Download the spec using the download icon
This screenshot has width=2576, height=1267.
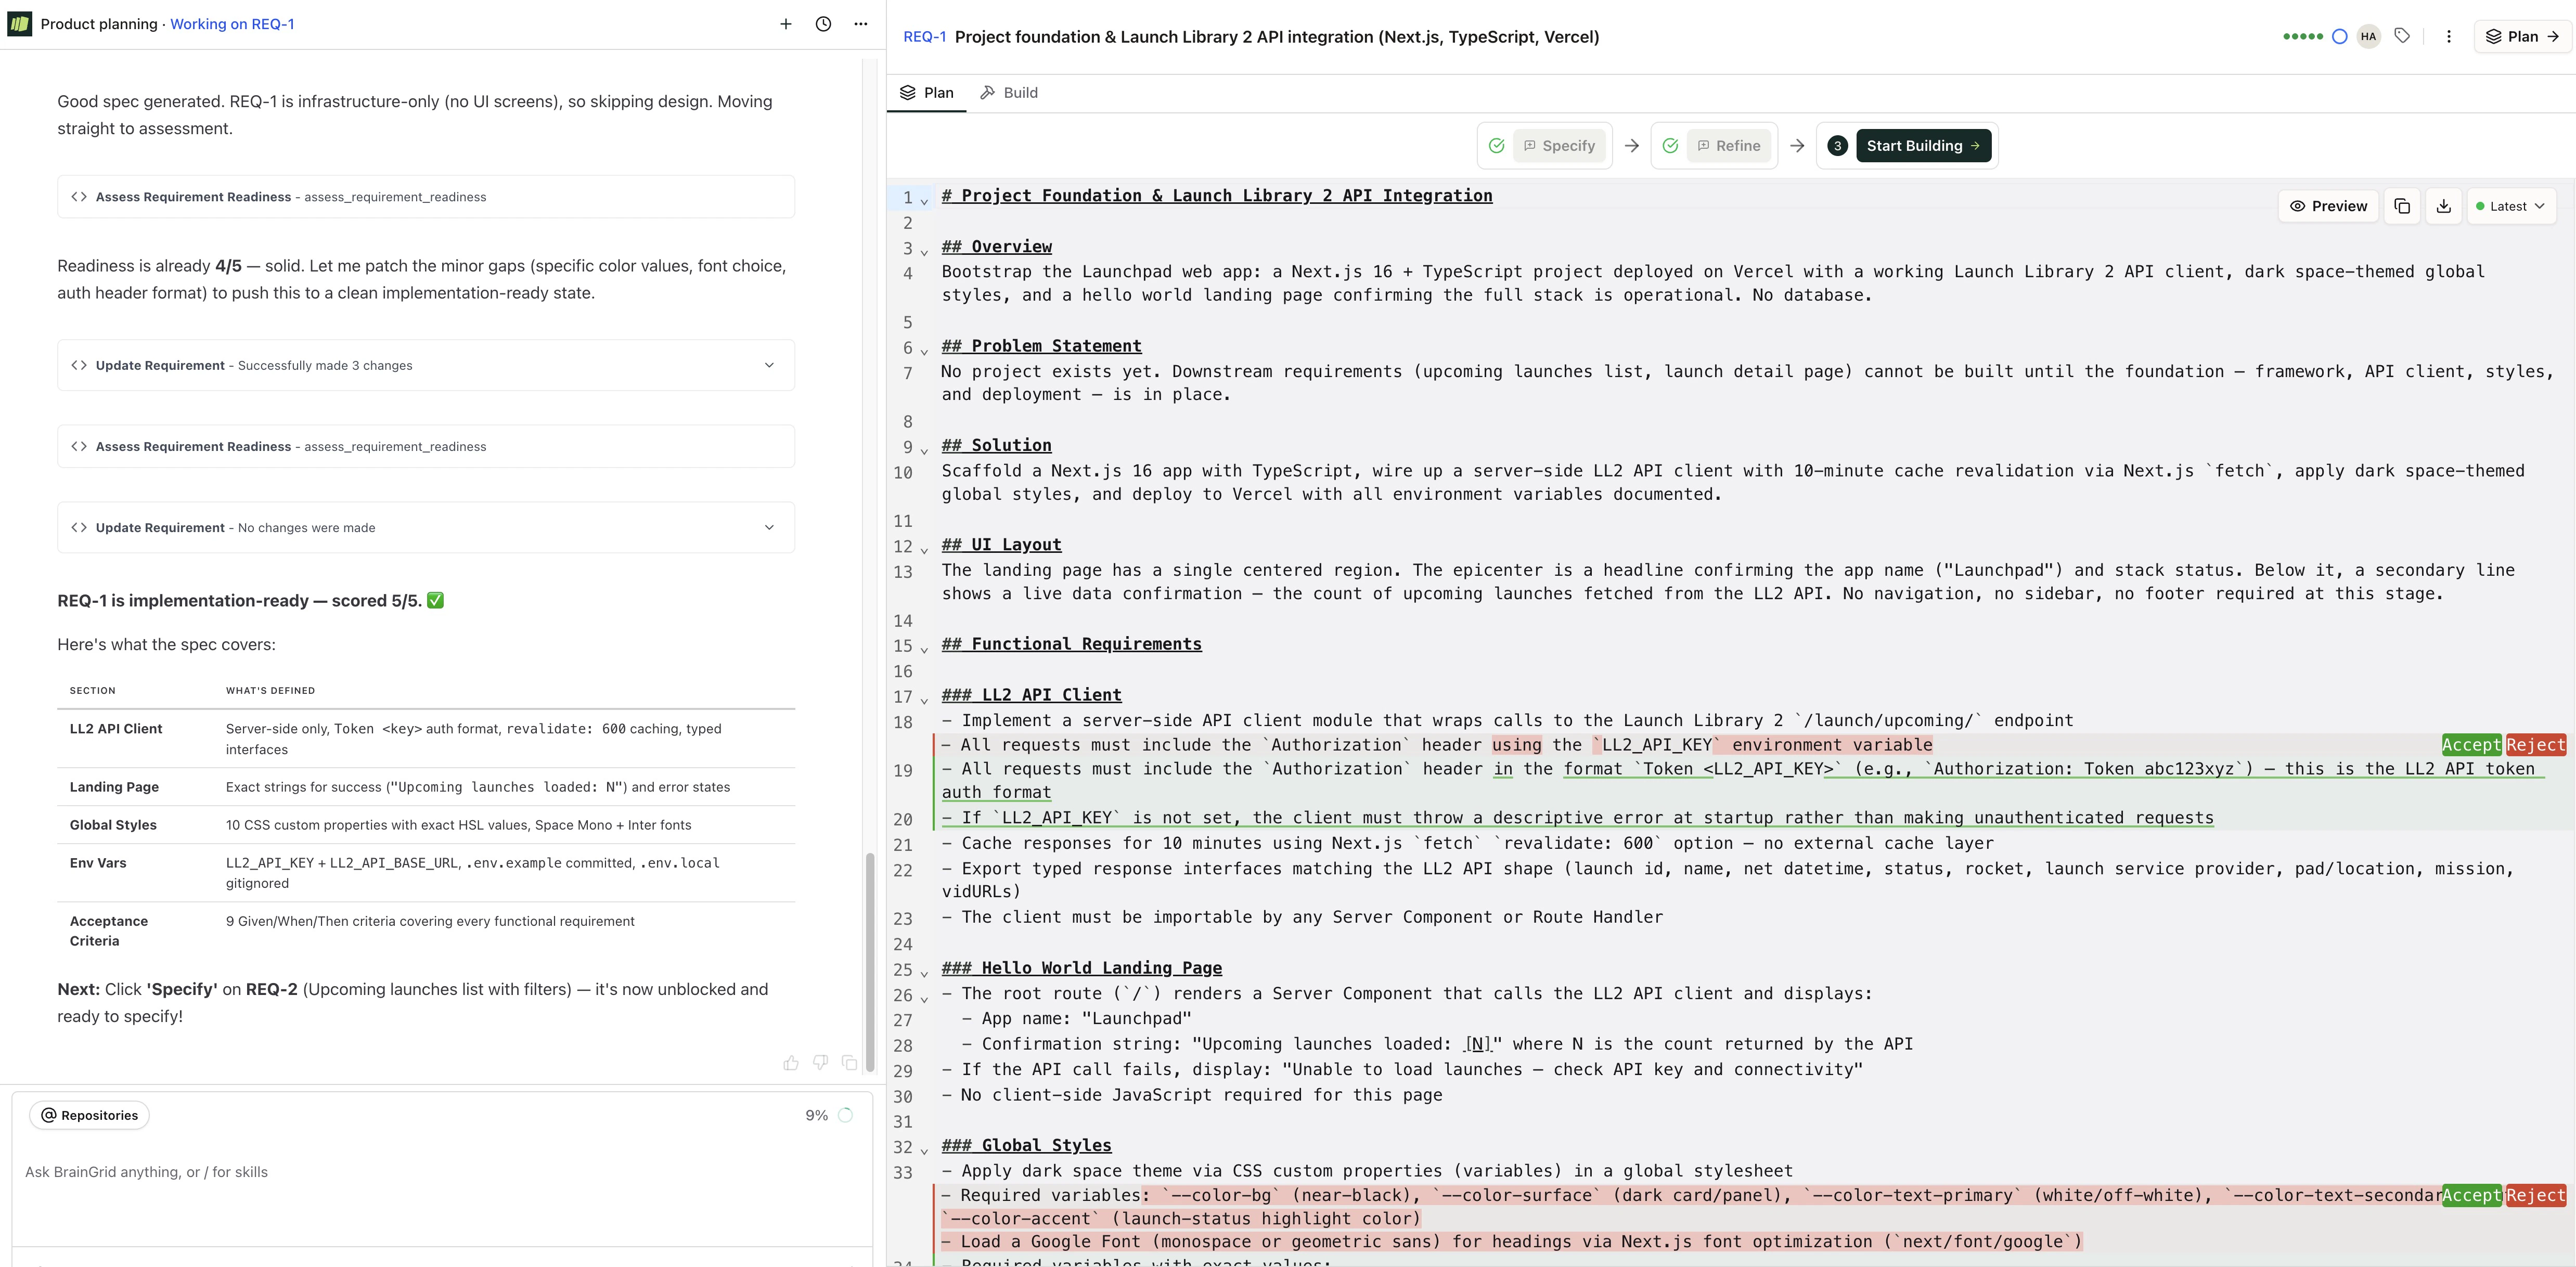[x=2444, y=206]
